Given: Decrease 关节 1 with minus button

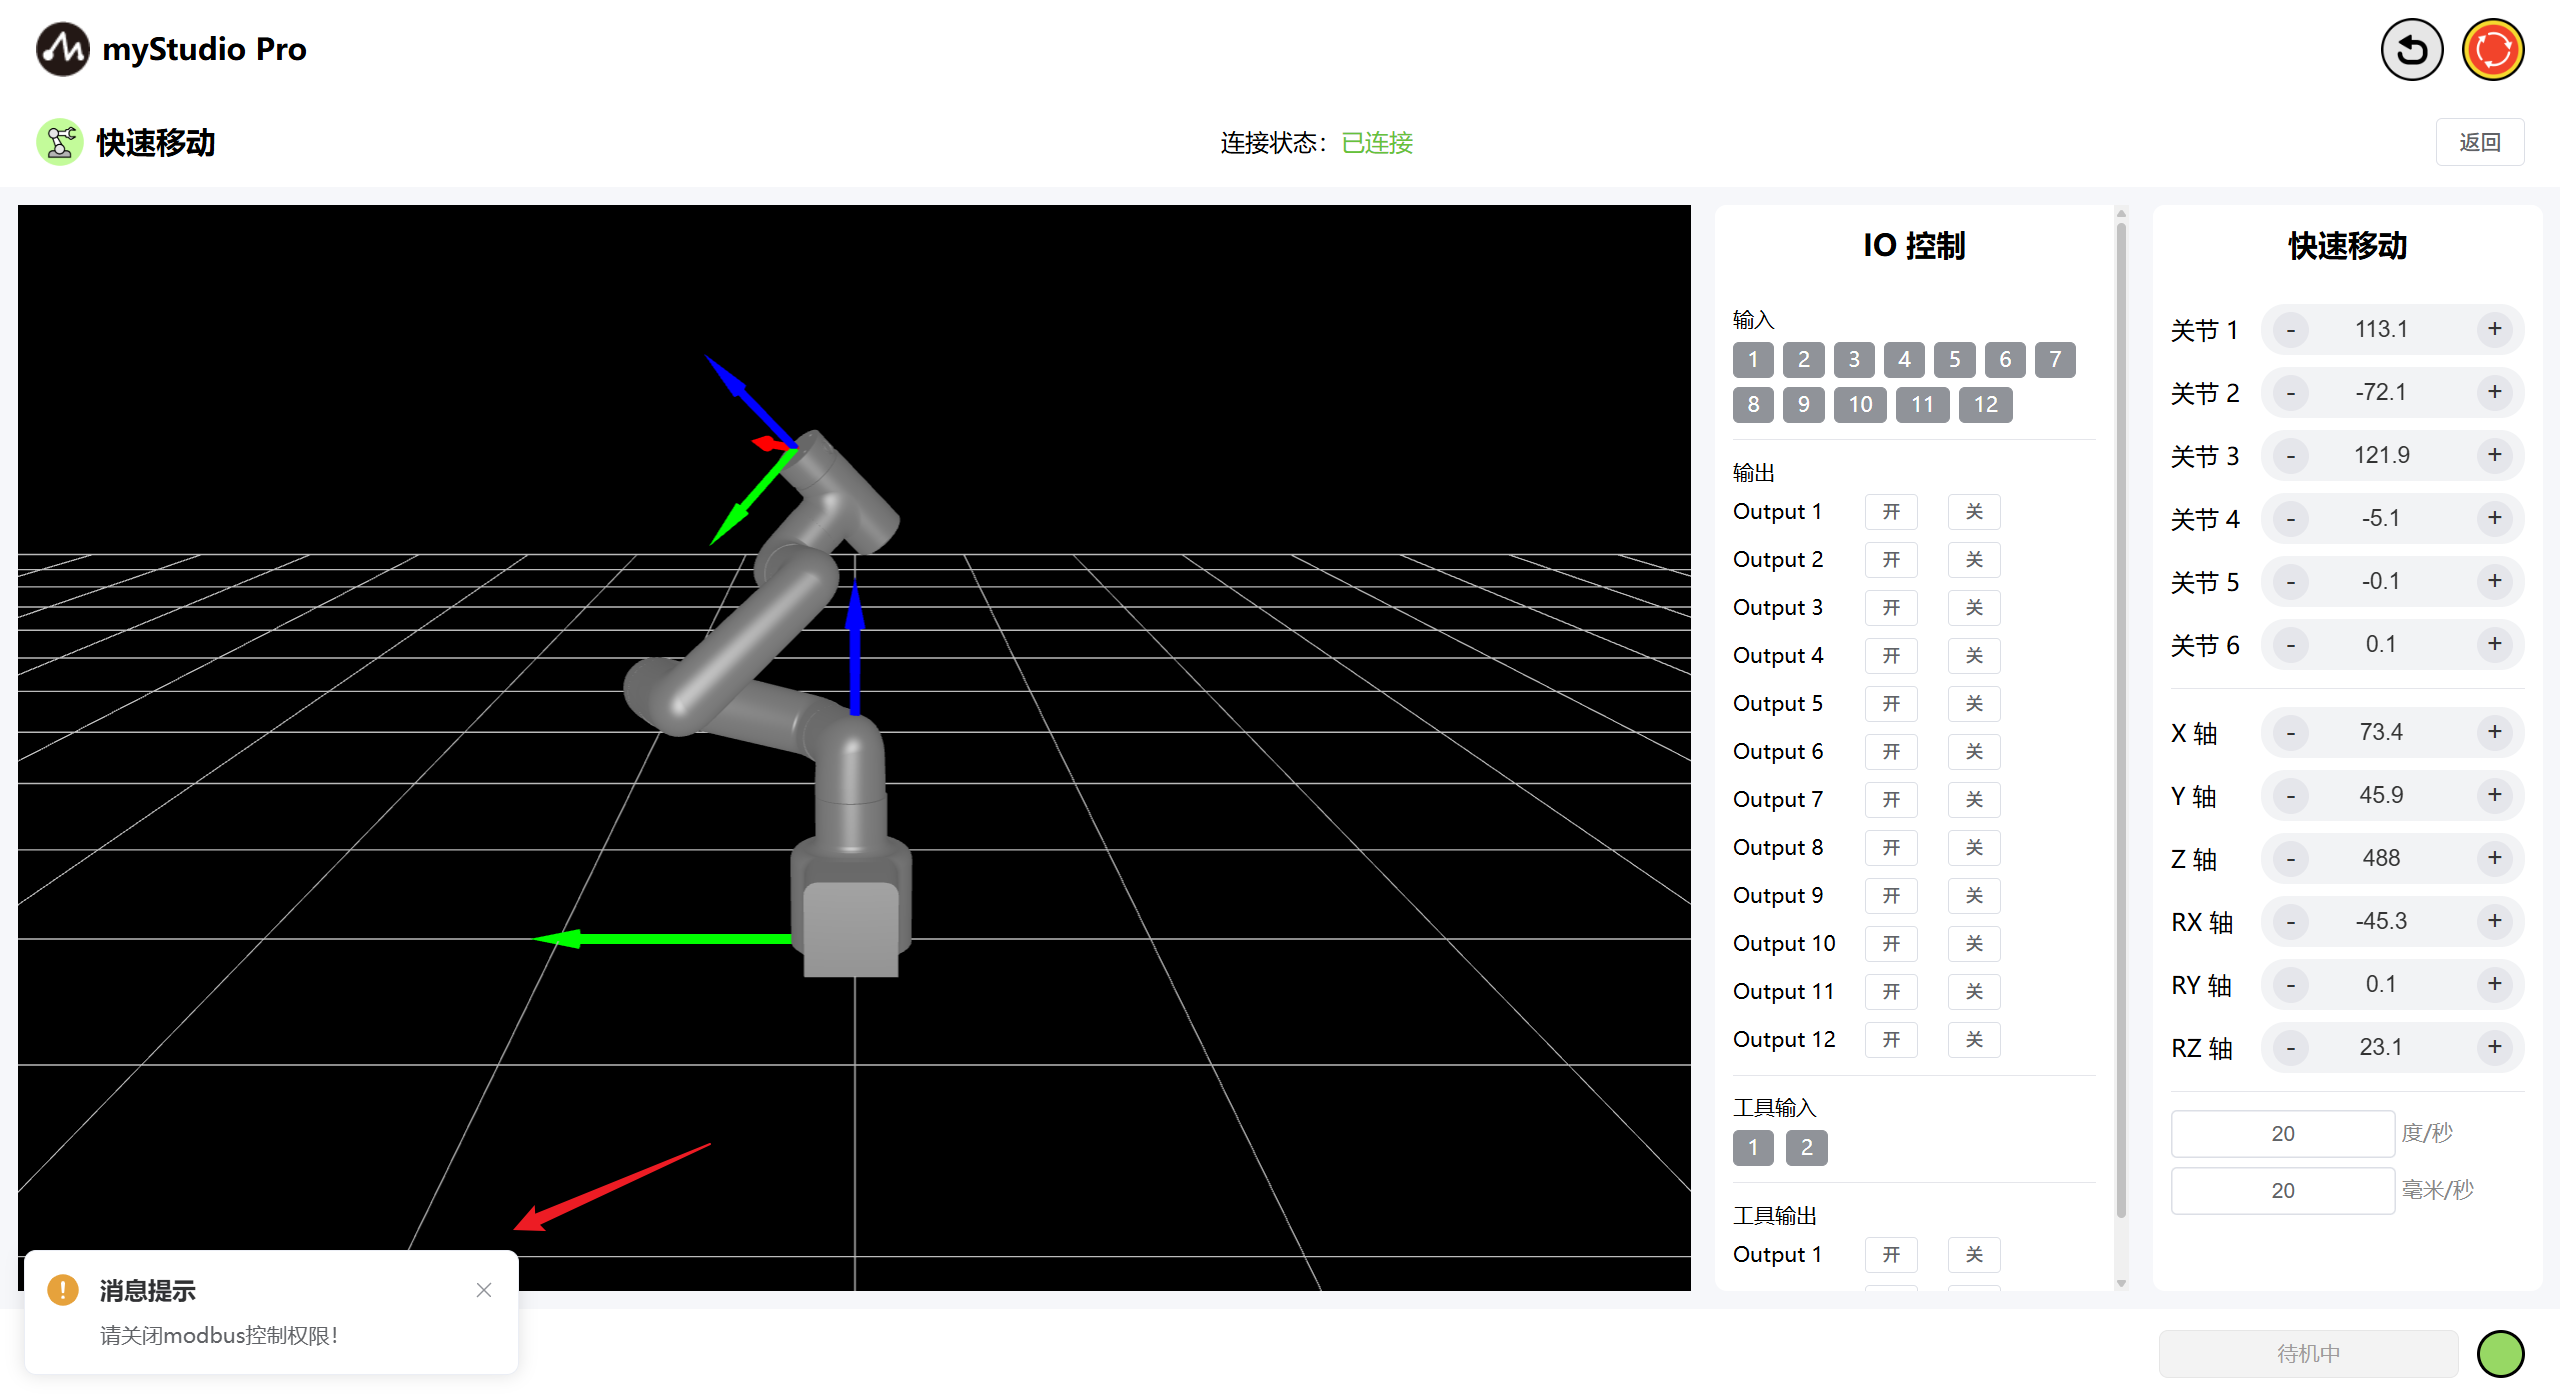Looking at the screenshot, I should pos(2291,329).
